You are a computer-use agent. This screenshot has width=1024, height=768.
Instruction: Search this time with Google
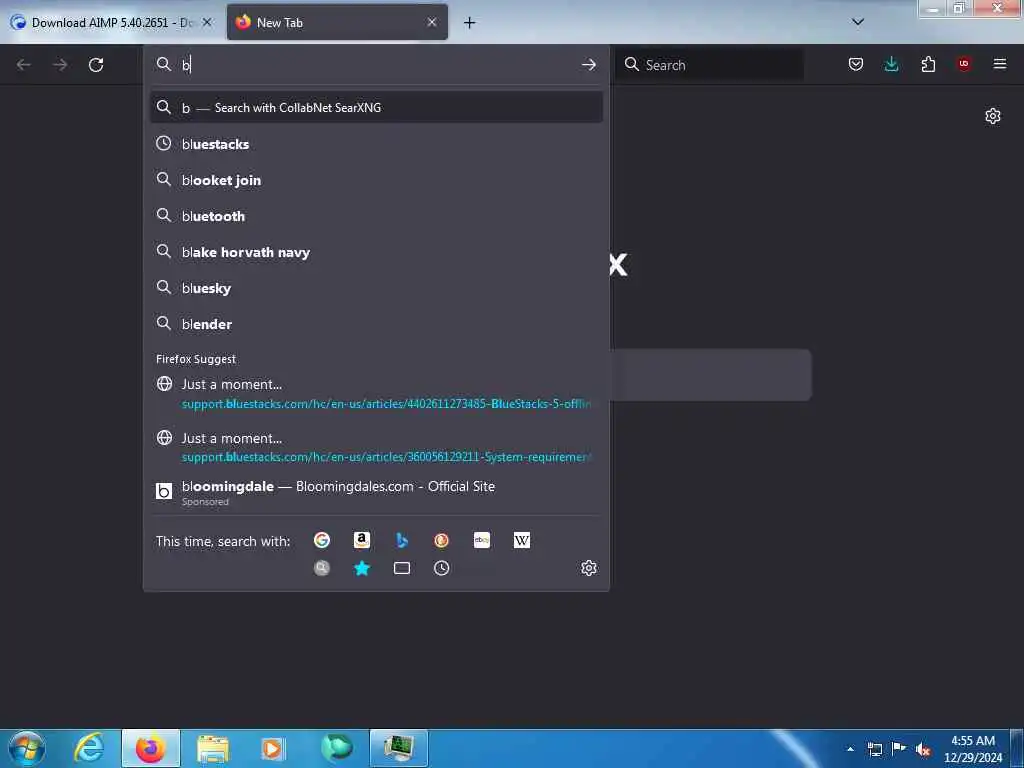[x=322, y=540]
